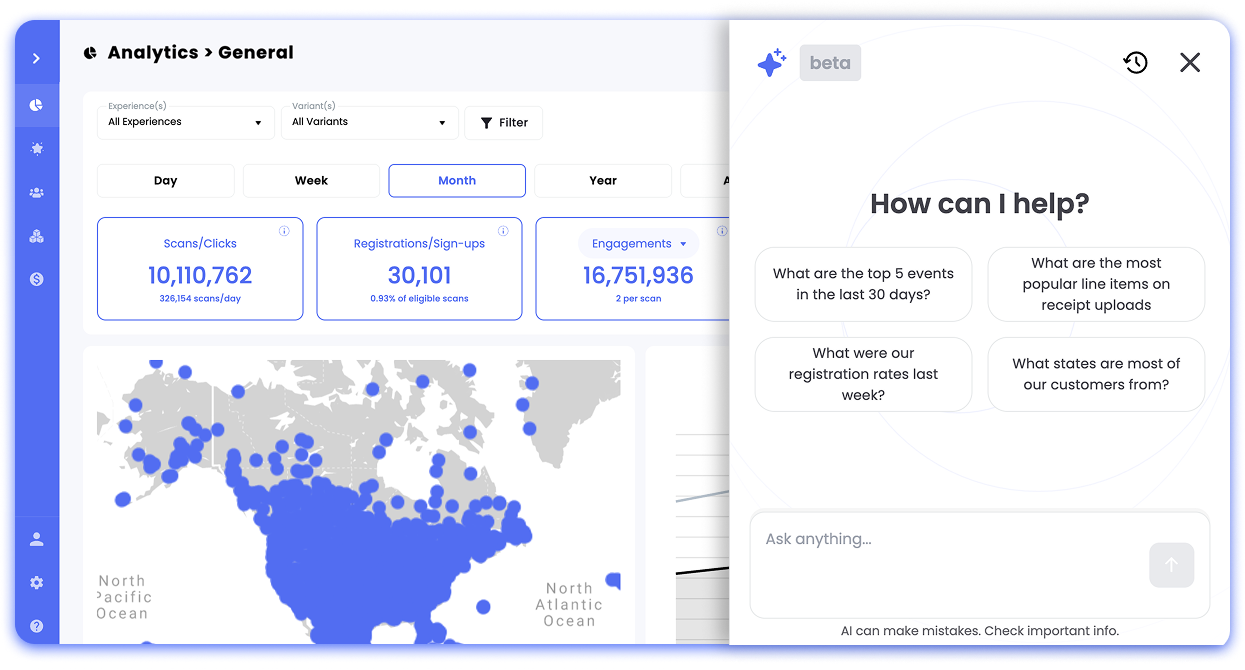Click the 326,154 scans/day text
The width and height of the screenshot is (1245, 670).
click(200, 299)
